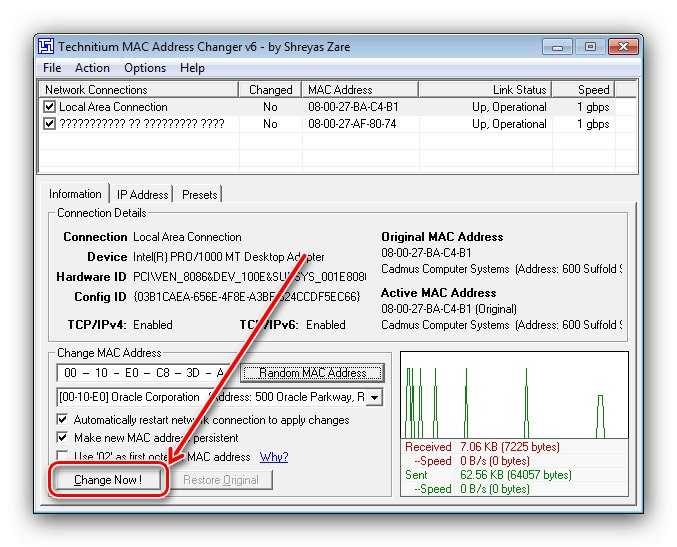Image resolution: width=677 pixels, height=547 pixels.
Task: Open the Oracle Corporation vendor dropdown
Action: click(375, 397)
